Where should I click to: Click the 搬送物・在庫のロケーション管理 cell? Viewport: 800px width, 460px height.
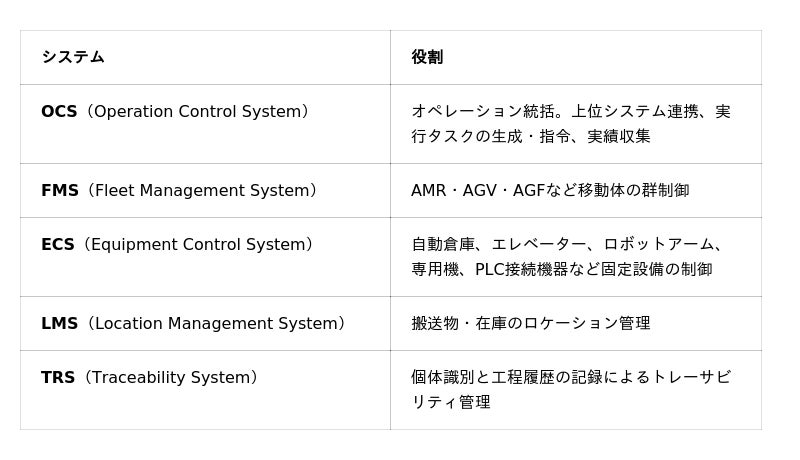click(x=576, y=323)
